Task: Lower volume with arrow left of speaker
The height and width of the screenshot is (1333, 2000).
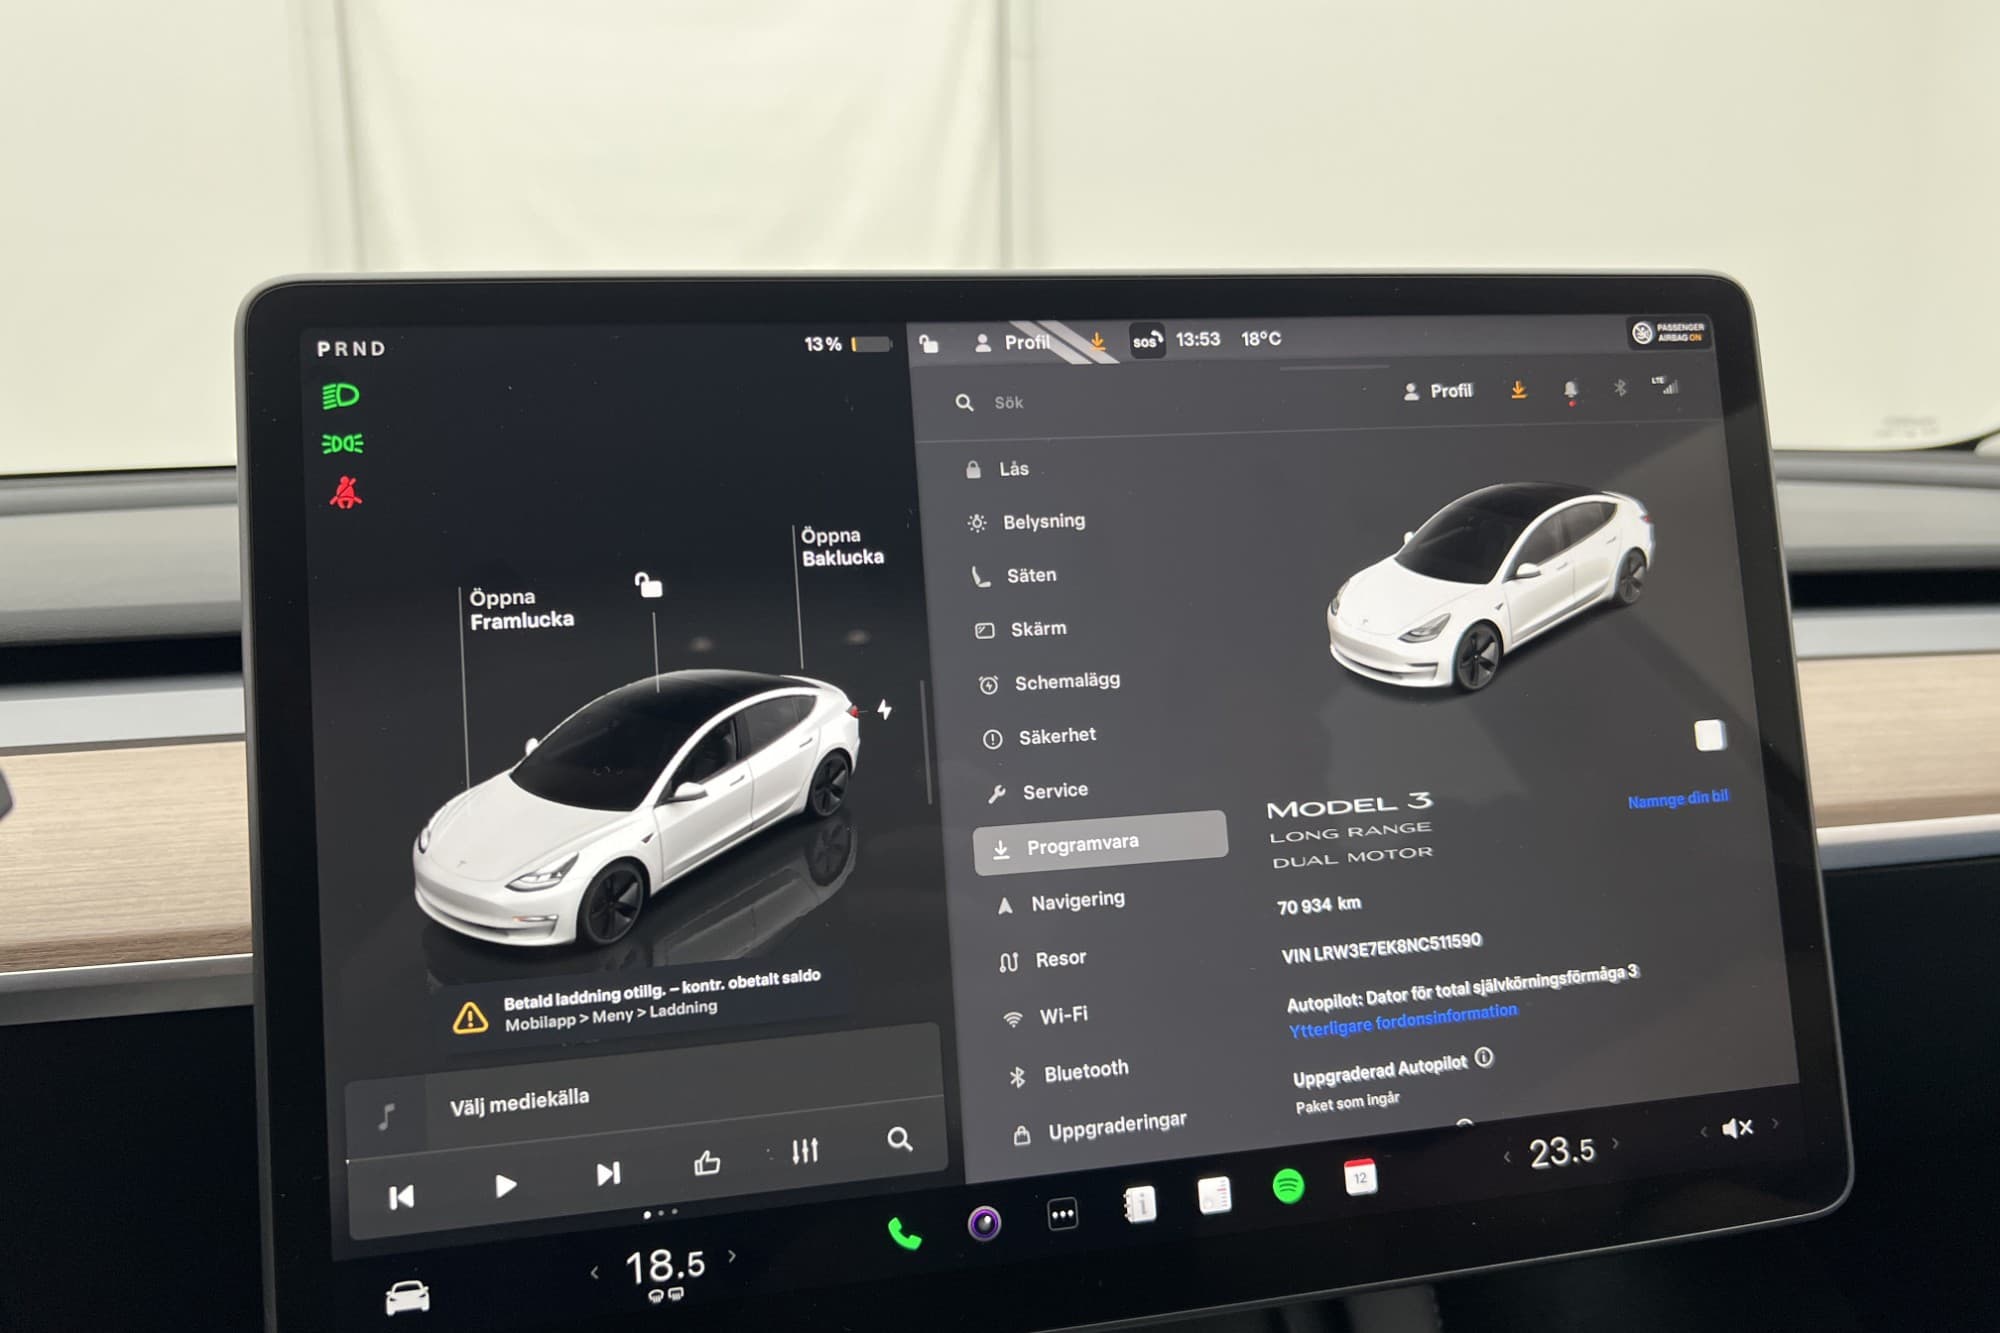Action: coord(1703,1132)
